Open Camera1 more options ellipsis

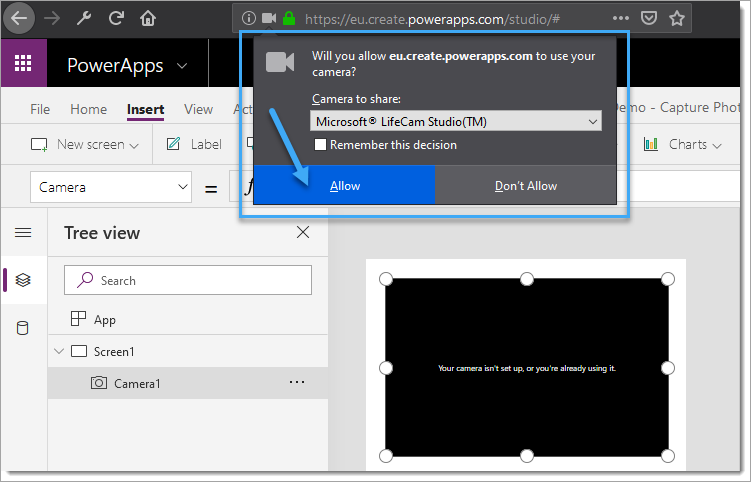pos(297,382)
